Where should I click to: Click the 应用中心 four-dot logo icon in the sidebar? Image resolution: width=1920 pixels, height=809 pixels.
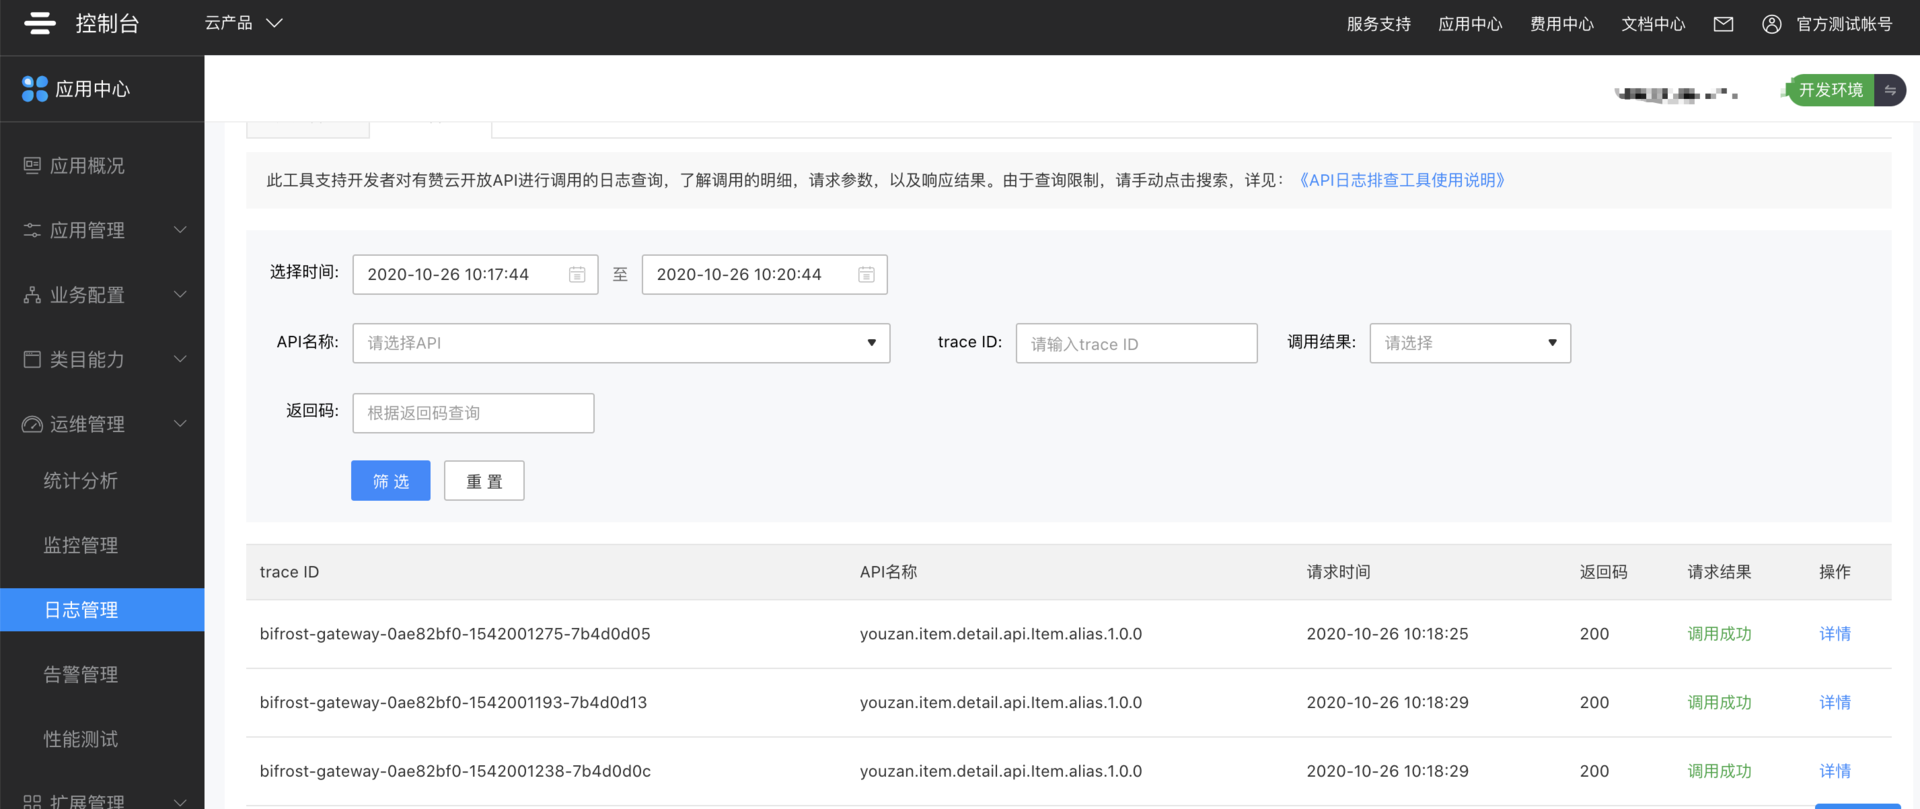pyautogui.click(x=35, y=89)
